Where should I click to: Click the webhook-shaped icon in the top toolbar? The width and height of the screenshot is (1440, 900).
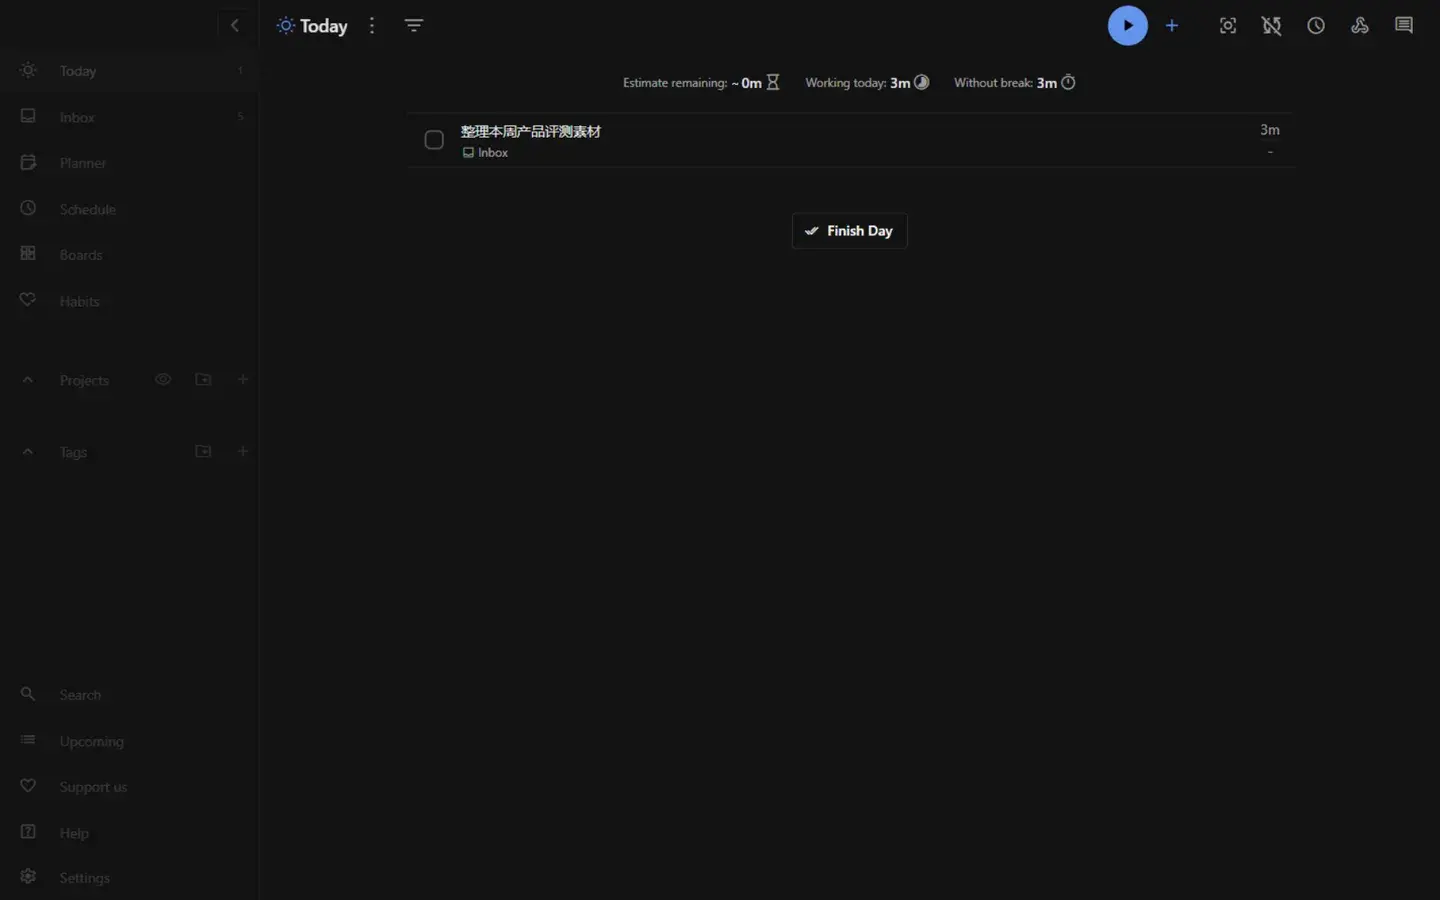(x=1360, y=26)
